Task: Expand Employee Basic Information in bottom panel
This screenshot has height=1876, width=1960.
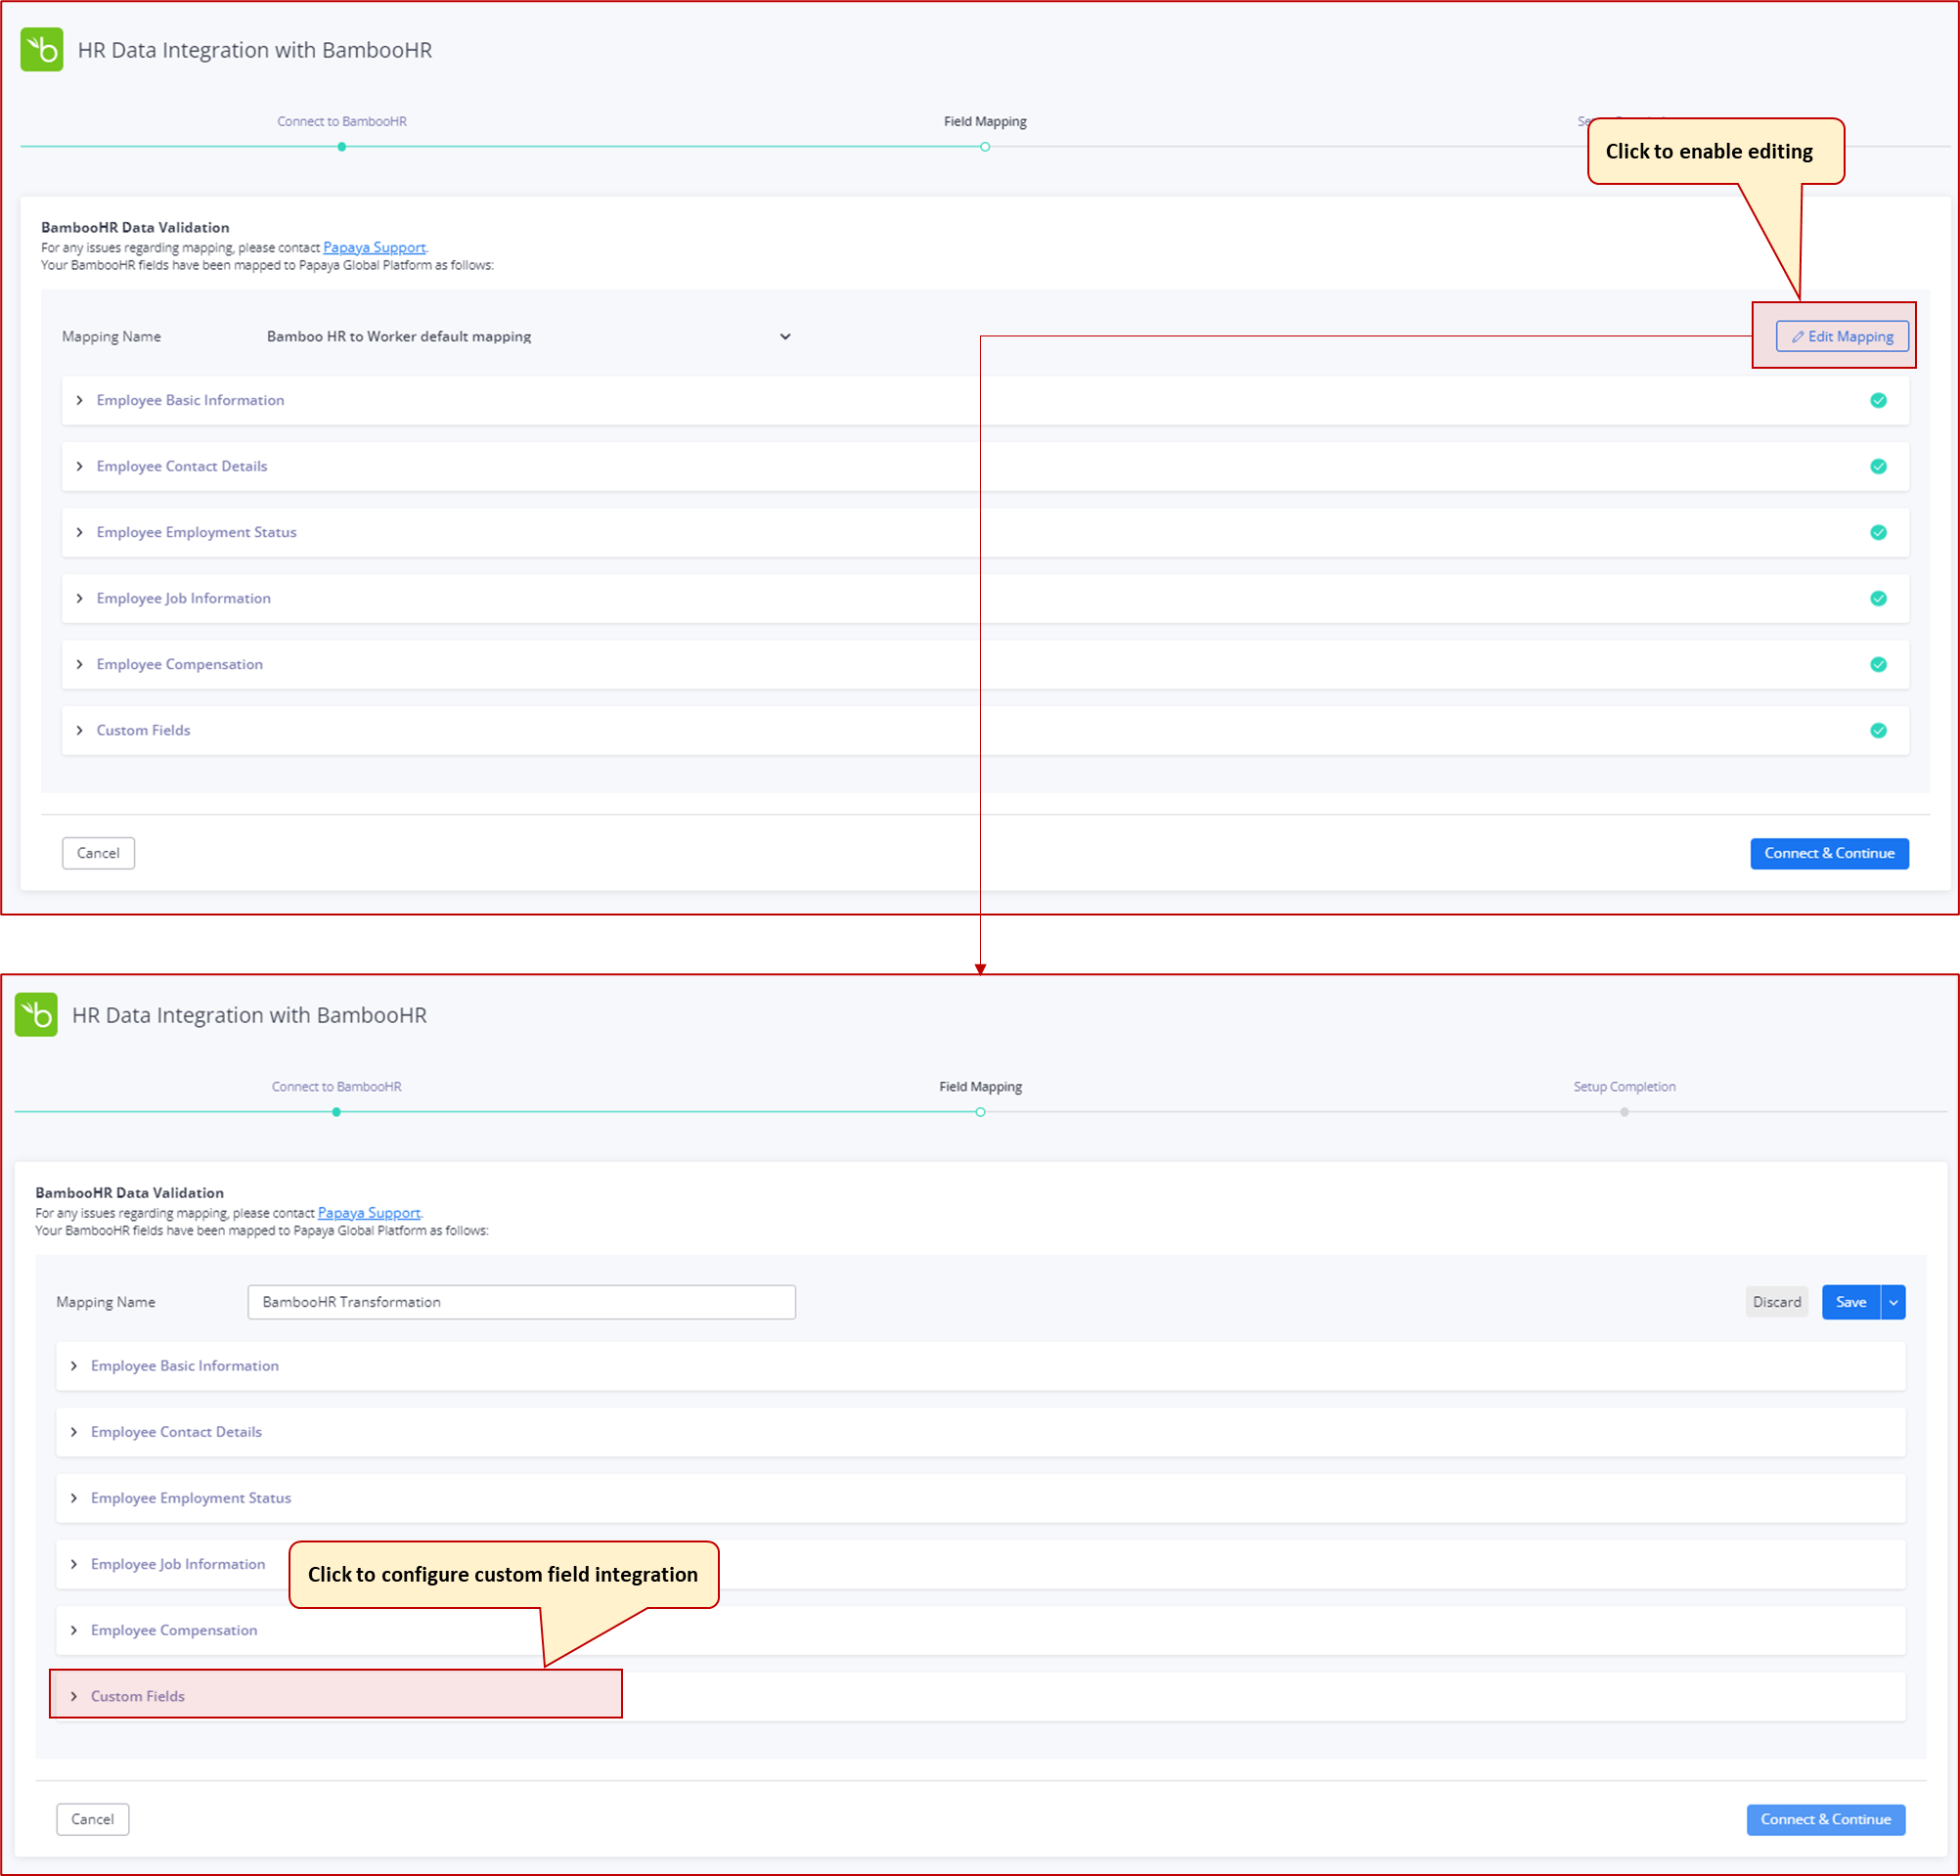Action: pyautogui.click(x=74, y=1365)
